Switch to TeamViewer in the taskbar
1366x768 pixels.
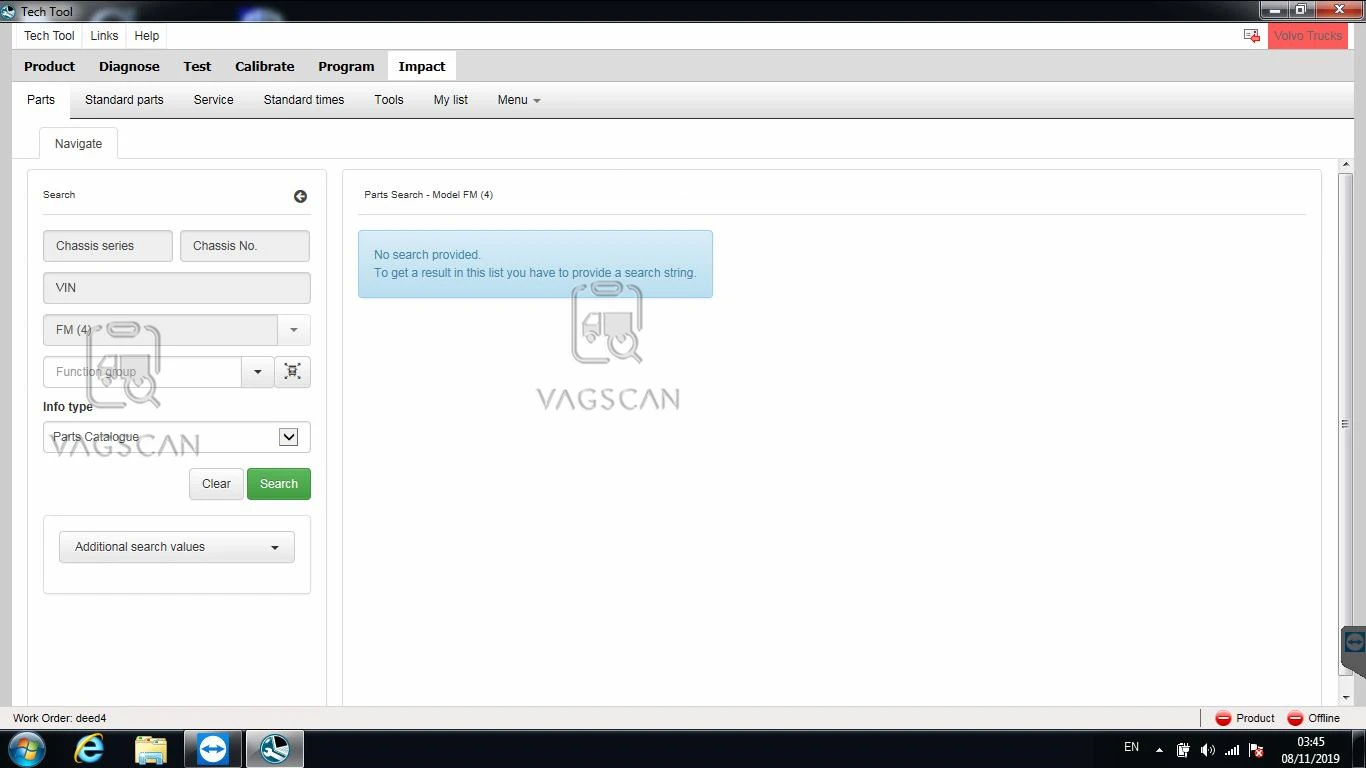(x=213, y=749)
